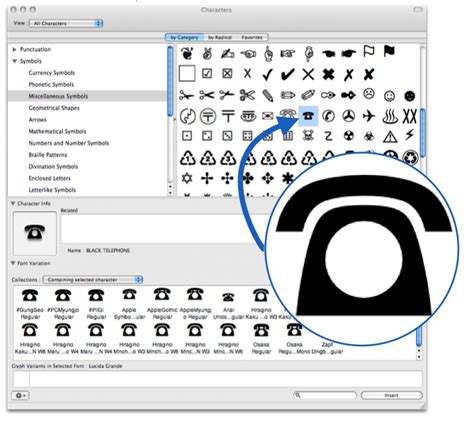Open the View All Characters popup
The image size is (474, 427).
[x=66, y=23]
